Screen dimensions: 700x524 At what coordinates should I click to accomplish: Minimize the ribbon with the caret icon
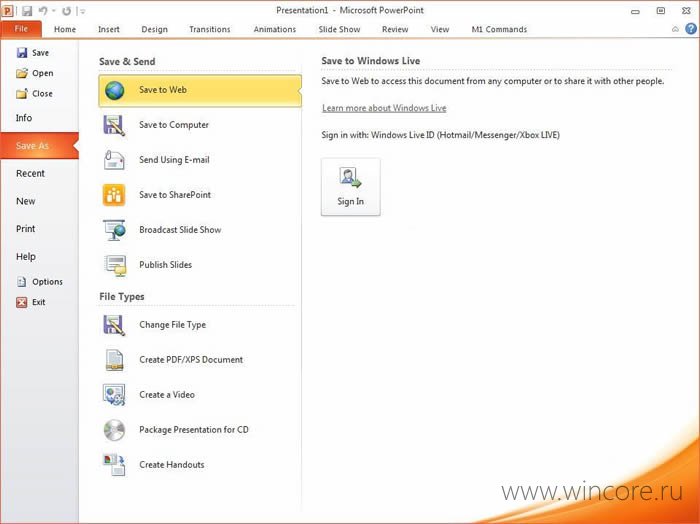tap(675, 29)
